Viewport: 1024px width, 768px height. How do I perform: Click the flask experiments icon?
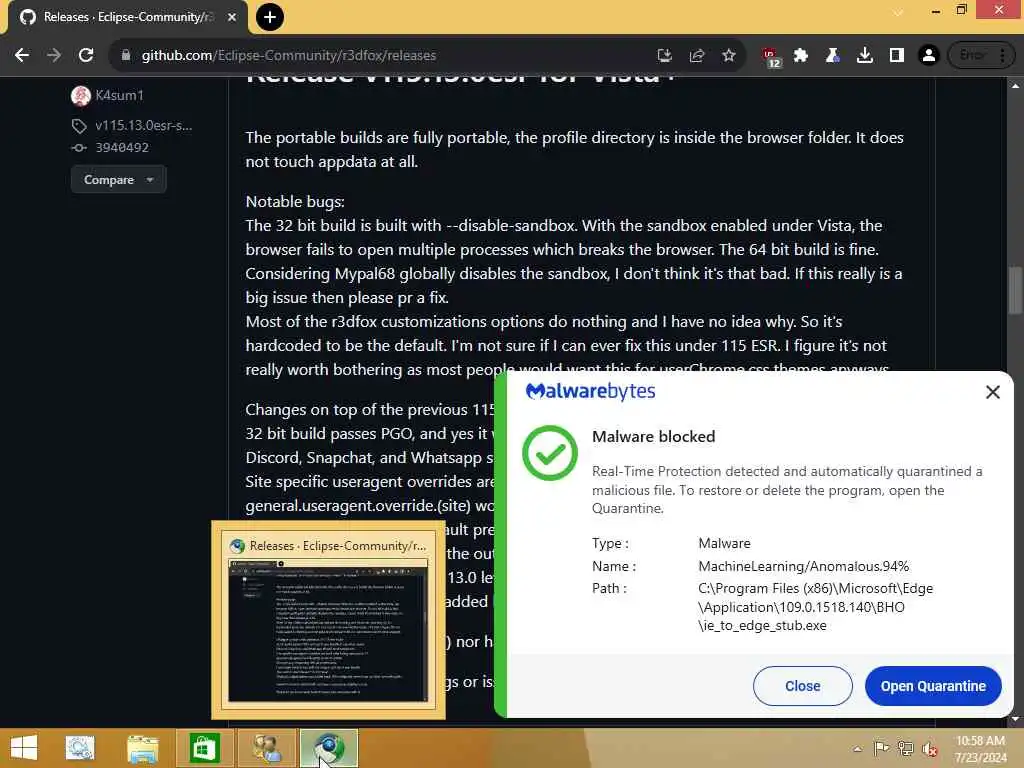pyautogui.click(x=833, y=56)
